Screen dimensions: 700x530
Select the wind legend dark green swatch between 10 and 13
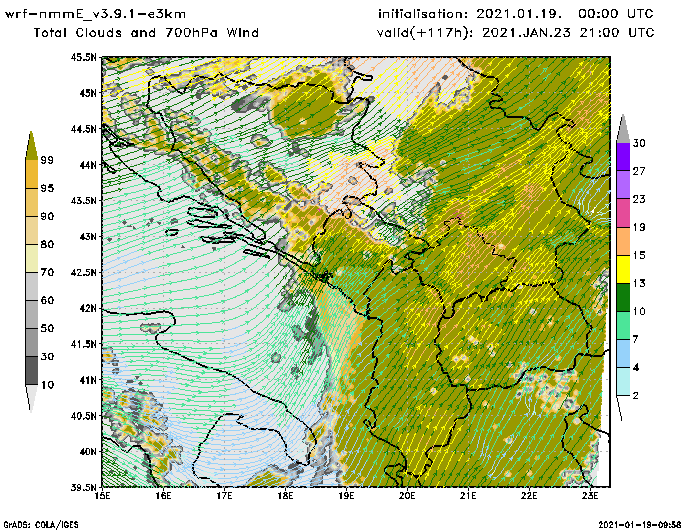coord(623,297)
